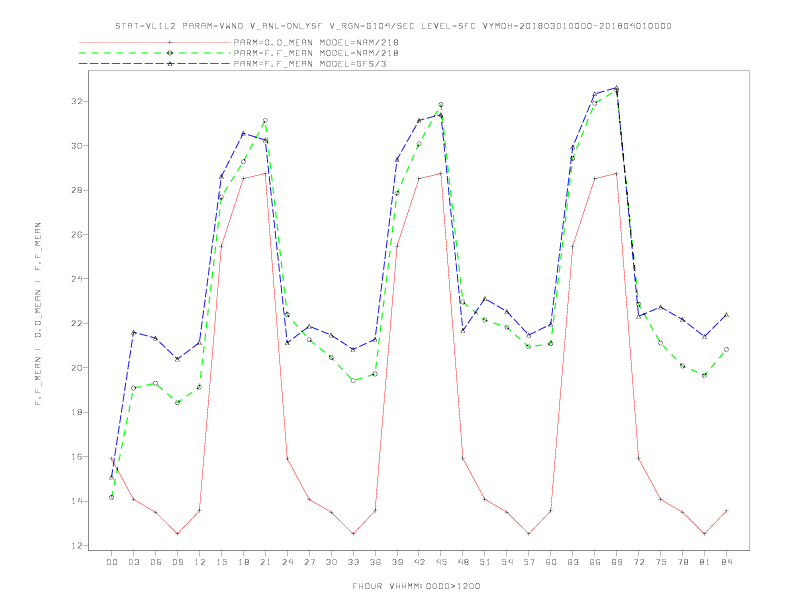The width and height of the screenshot is (792, 612).
Task: Click the chart title starting with STAT=VL1L2
Action: pos(393,26)
